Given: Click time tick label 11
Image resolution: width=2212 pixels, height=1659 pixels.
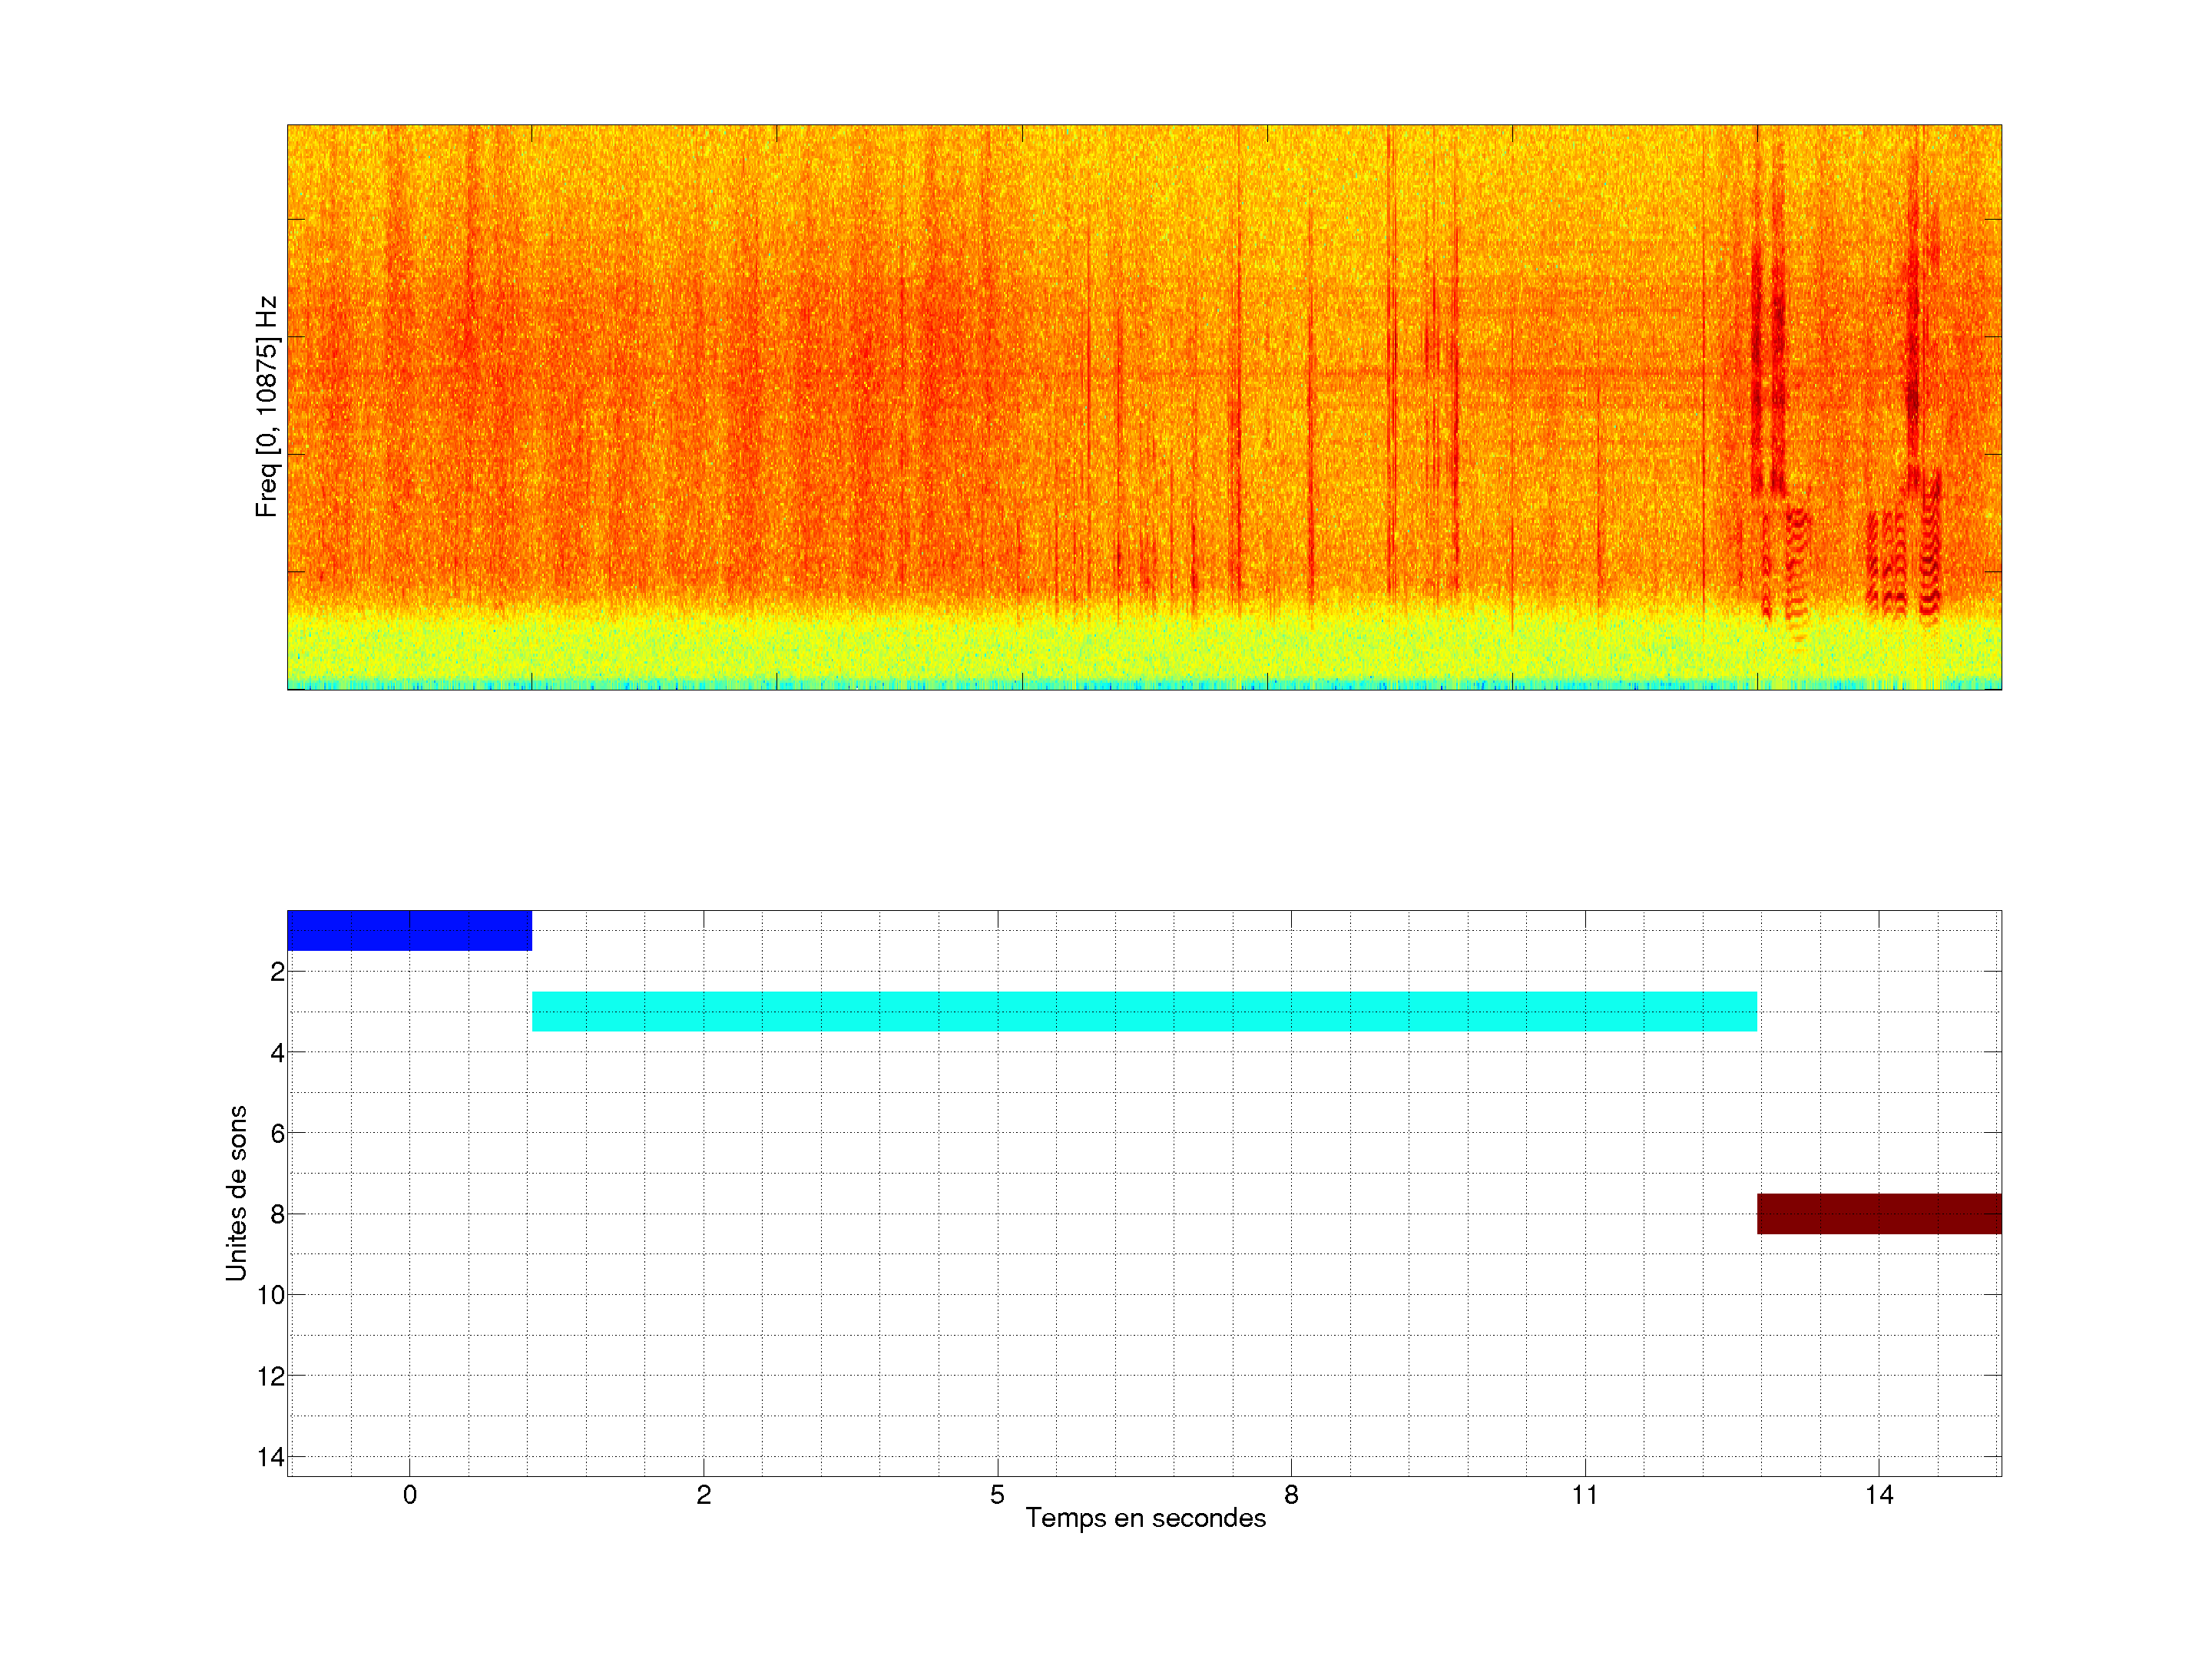Looking at the screenshot, I should [x=1585, y=1495].
